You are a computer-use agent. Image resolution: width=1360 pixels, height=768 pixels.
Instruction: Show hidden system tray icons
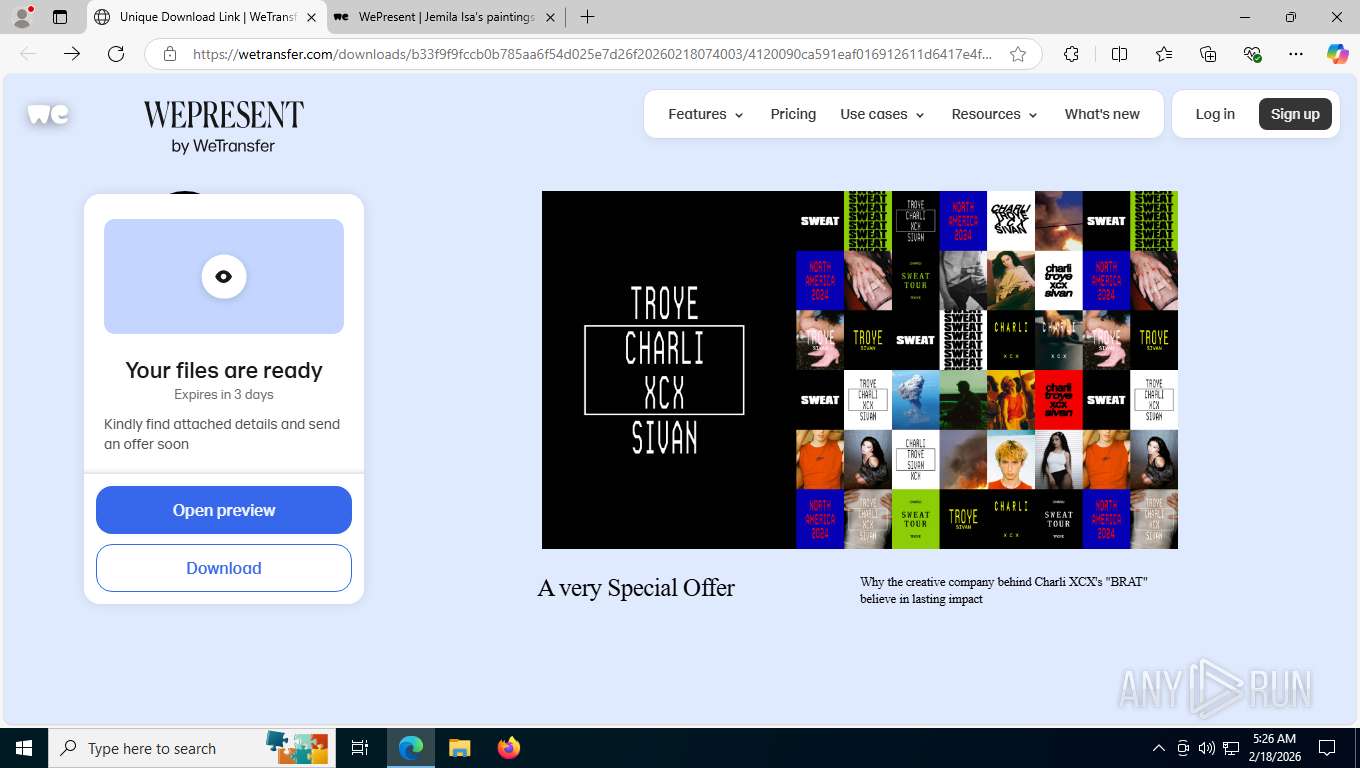tap(1159, 748)
